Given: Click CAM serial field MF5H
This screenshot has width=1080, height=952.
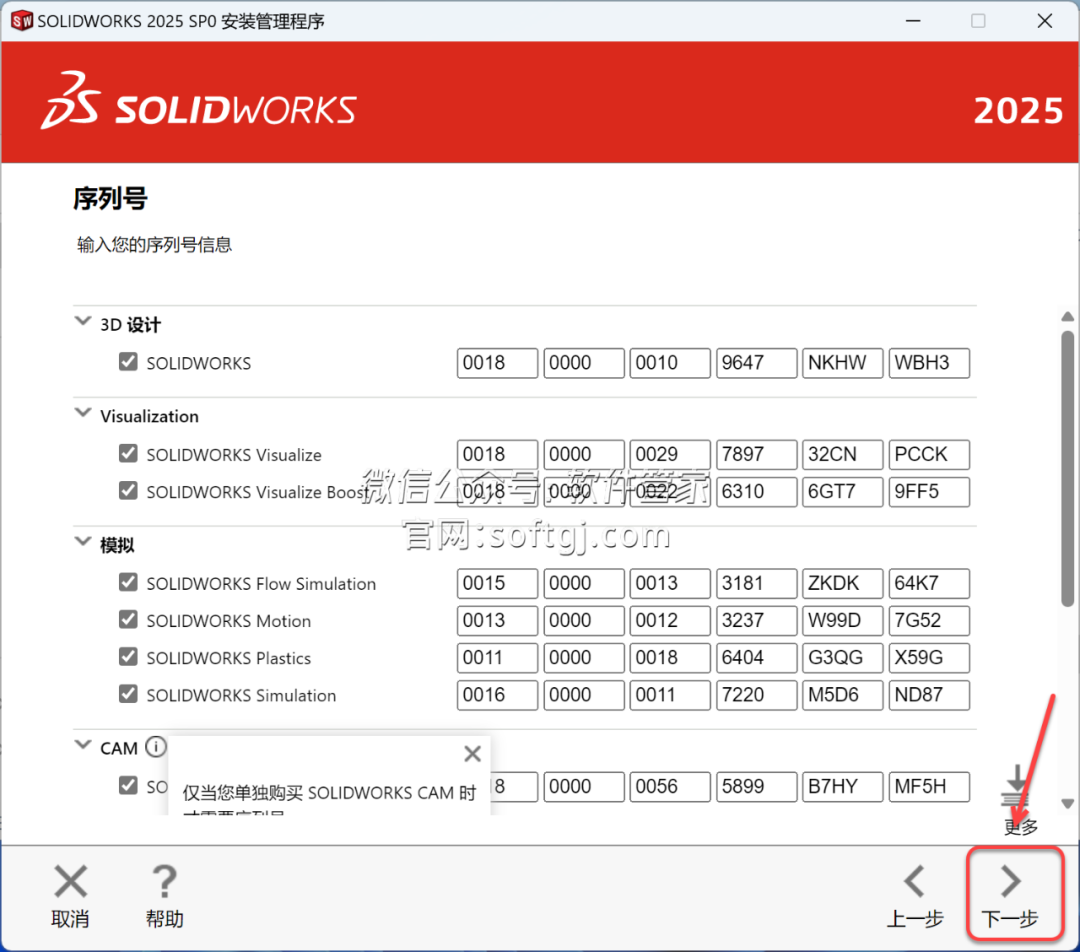Looking at the screenshot, I should (x=929, y=787).
